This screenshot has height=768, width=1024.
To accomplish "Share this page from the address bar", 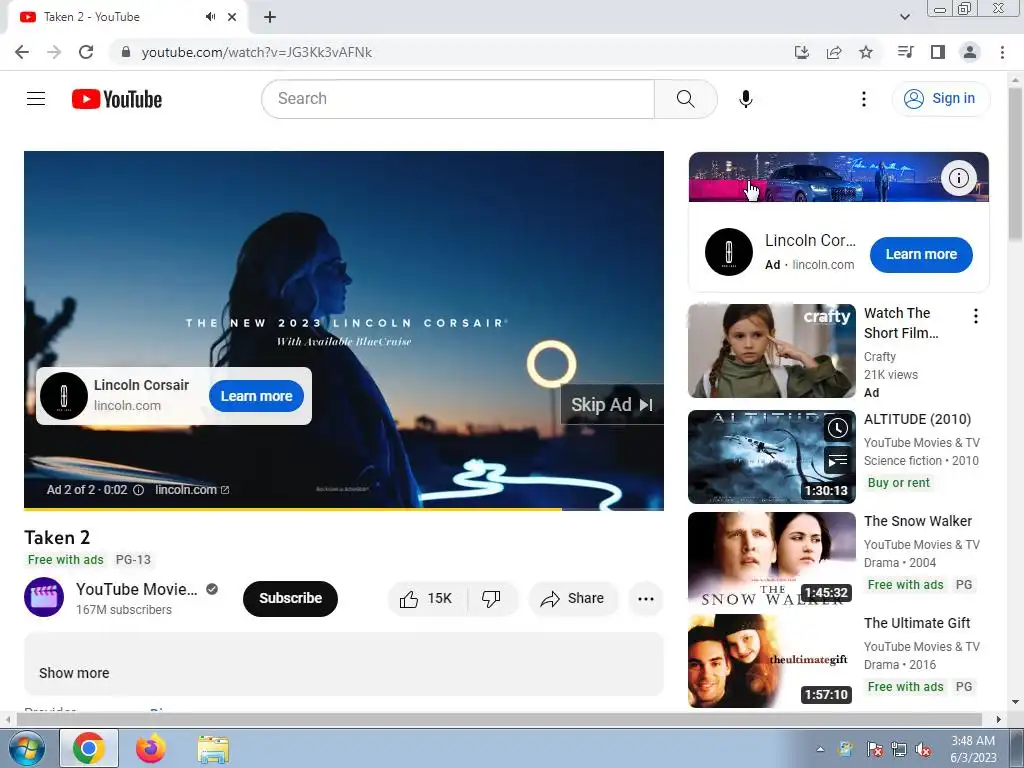I will [834, 52].
